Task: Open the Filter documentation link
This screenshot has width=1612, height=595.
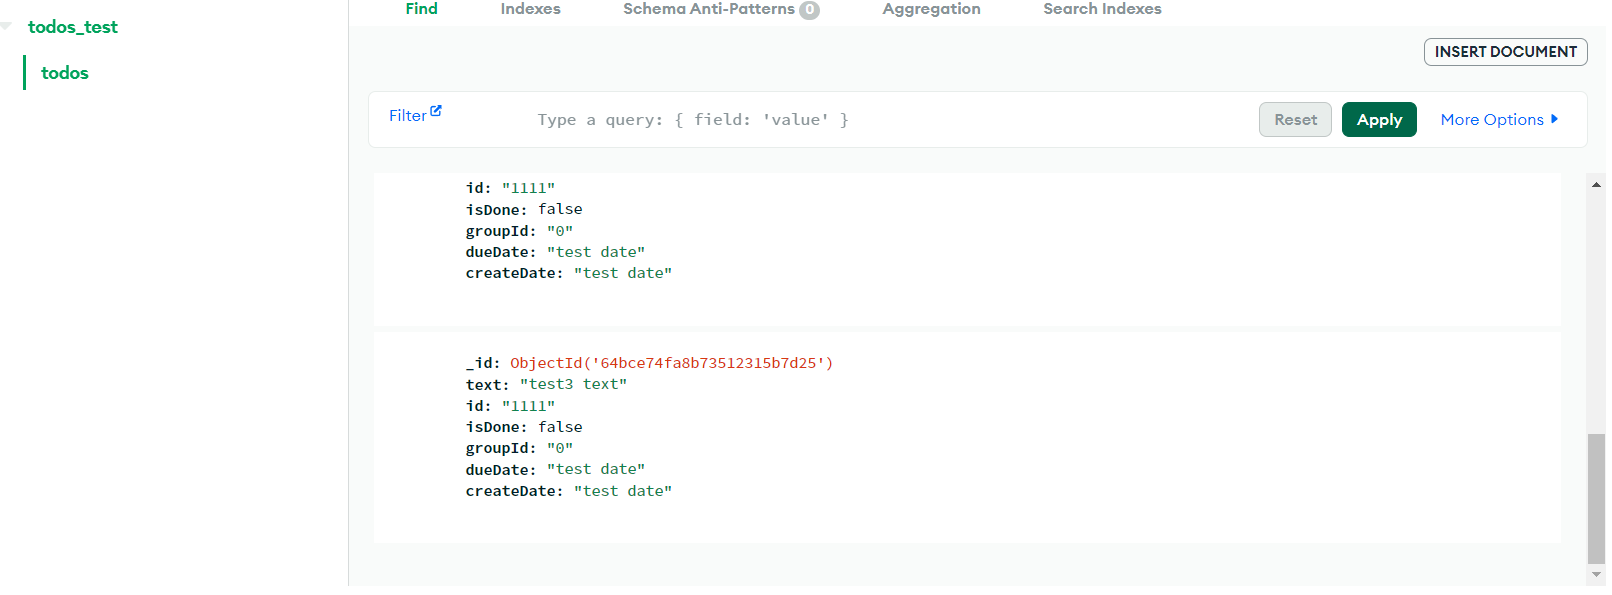Action: pos(408,116)
